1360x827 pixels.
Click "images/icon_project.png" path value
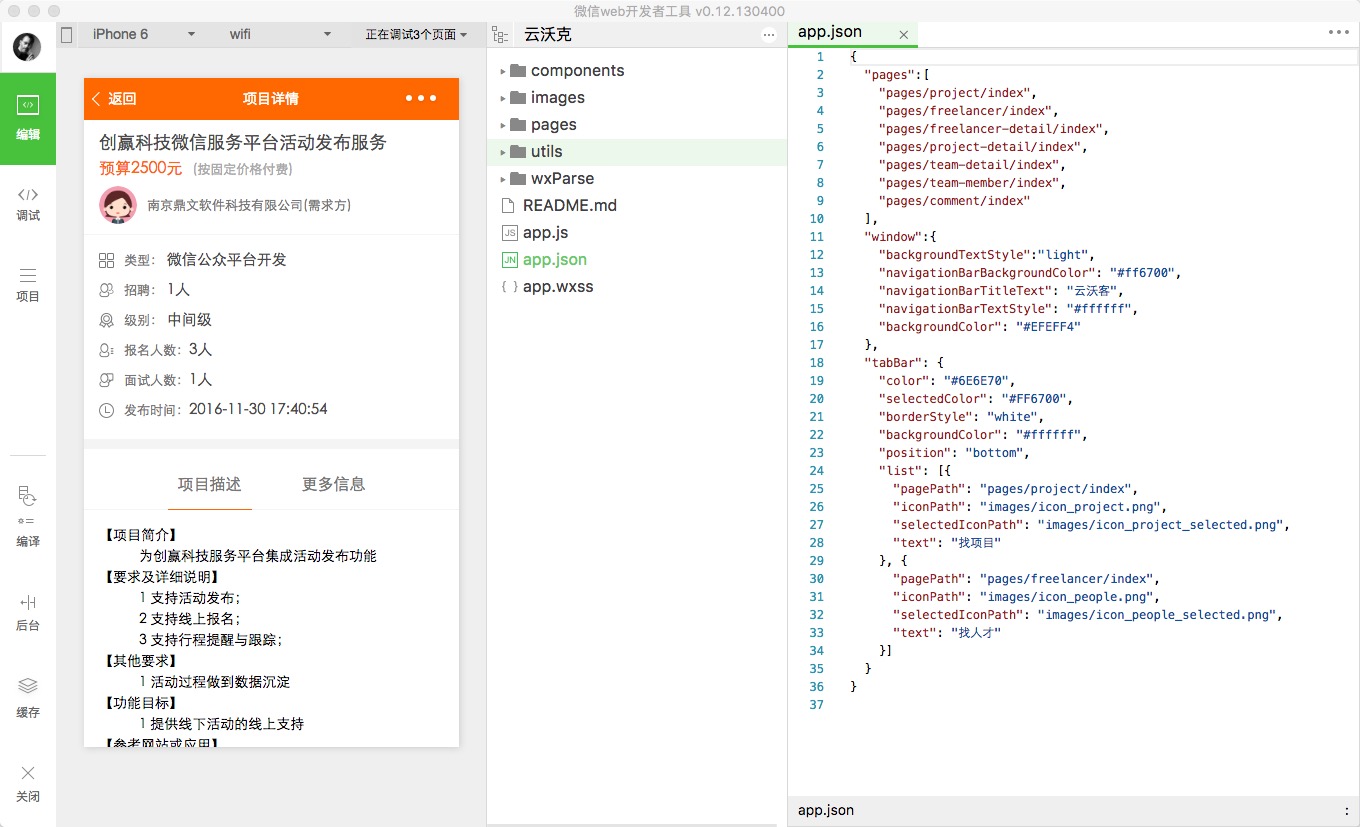click(1069, 507)
